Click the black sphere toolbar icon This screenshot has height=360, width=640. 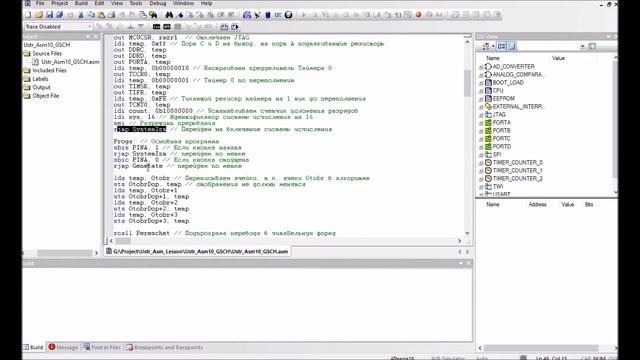pyautogui.click(x=289, y=15)
